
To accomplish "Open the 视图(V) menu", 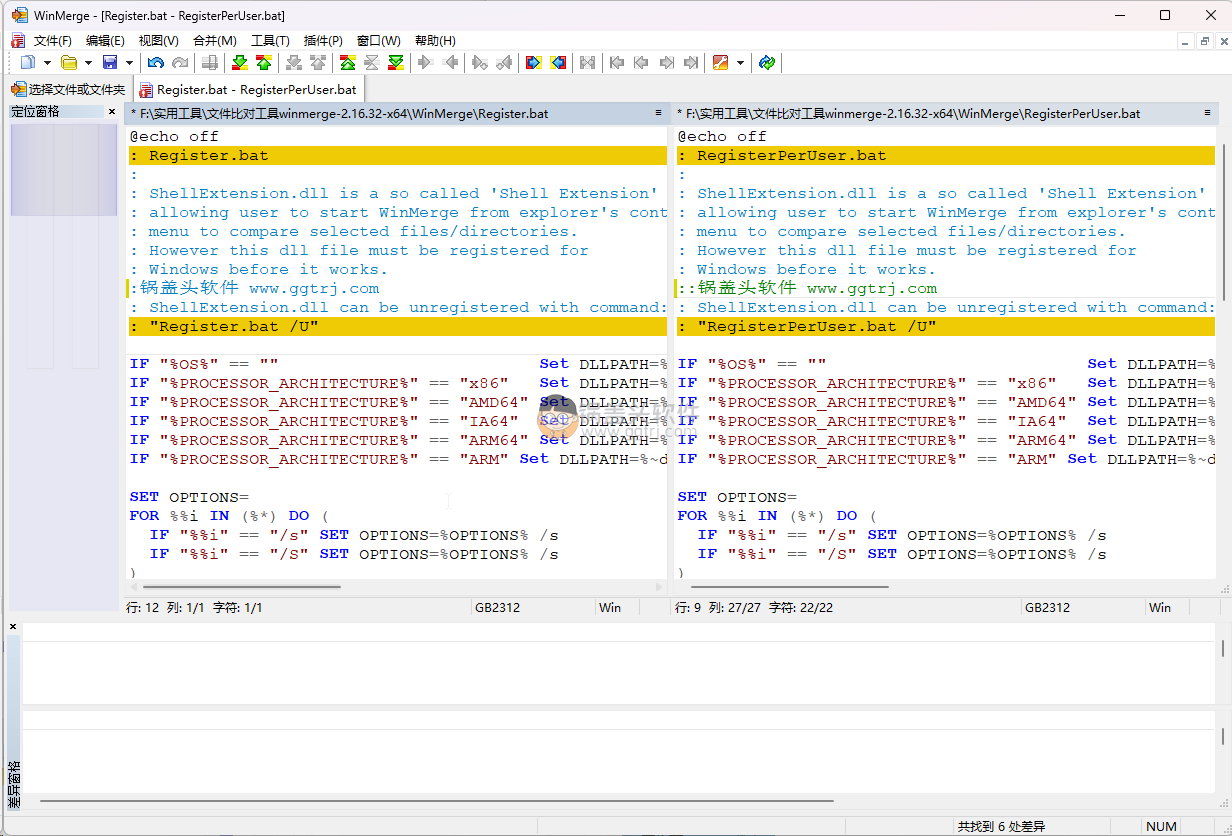I will coord(158,41).
